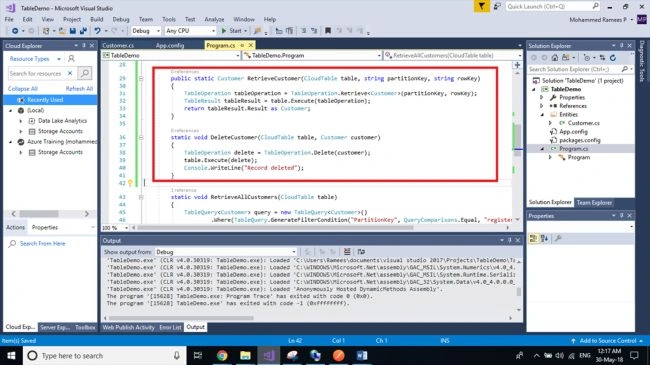Open the Analyze menu
The height and width of the screenshot is (365, 650).
pos(214,19)
